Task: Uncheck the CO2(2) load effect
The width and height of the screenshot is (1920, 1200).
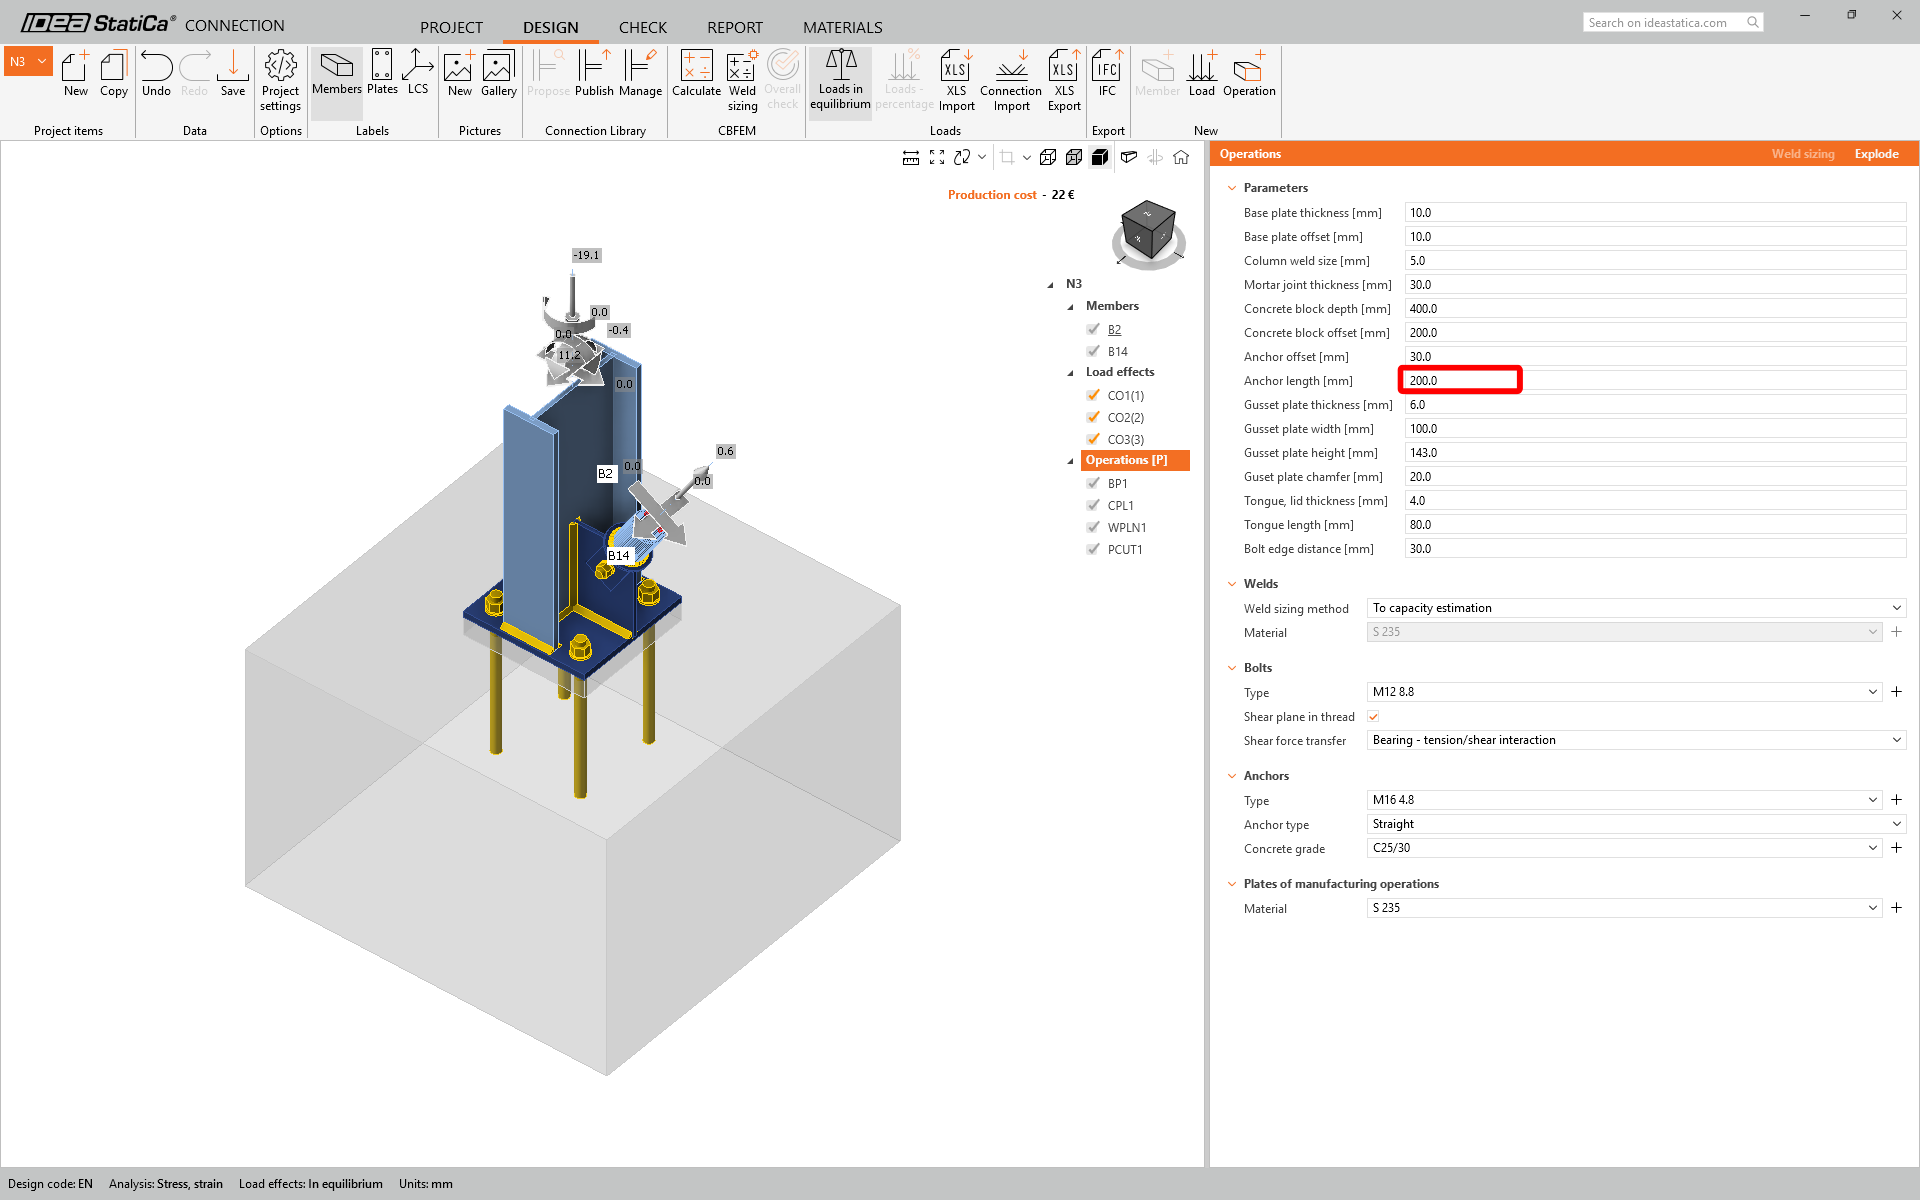Action: [x=1094, y=417]
